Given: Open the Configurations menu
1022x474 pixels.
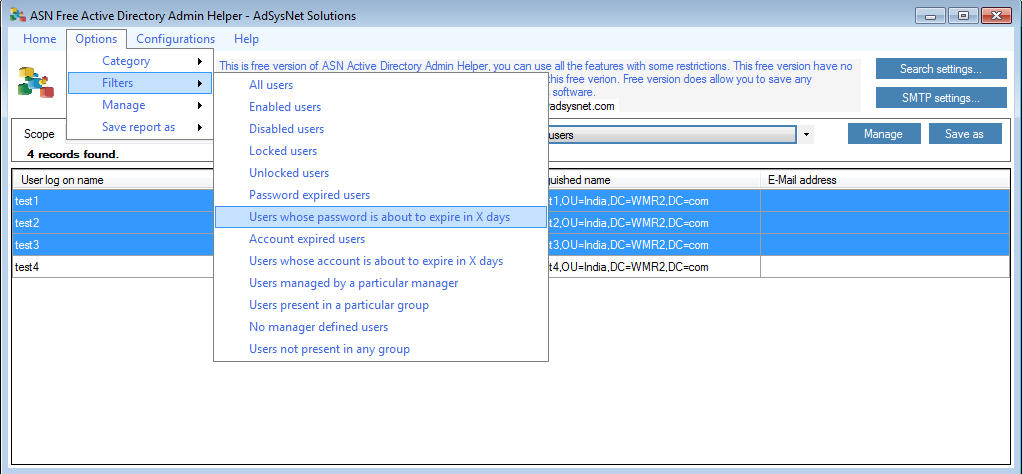Looking at the screenshot, I should (x=175, y=39).
